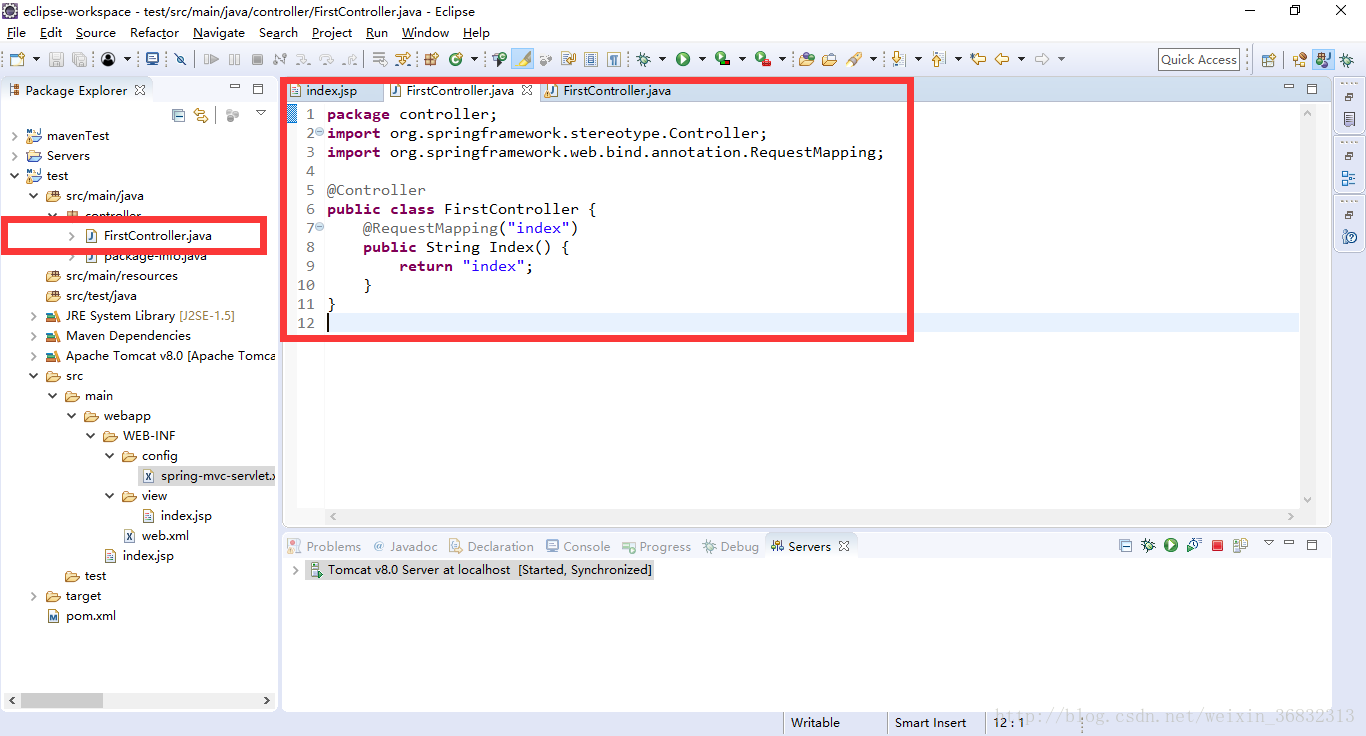
Task: Click the Search flashlight icon
Action: tap(853, 60)
